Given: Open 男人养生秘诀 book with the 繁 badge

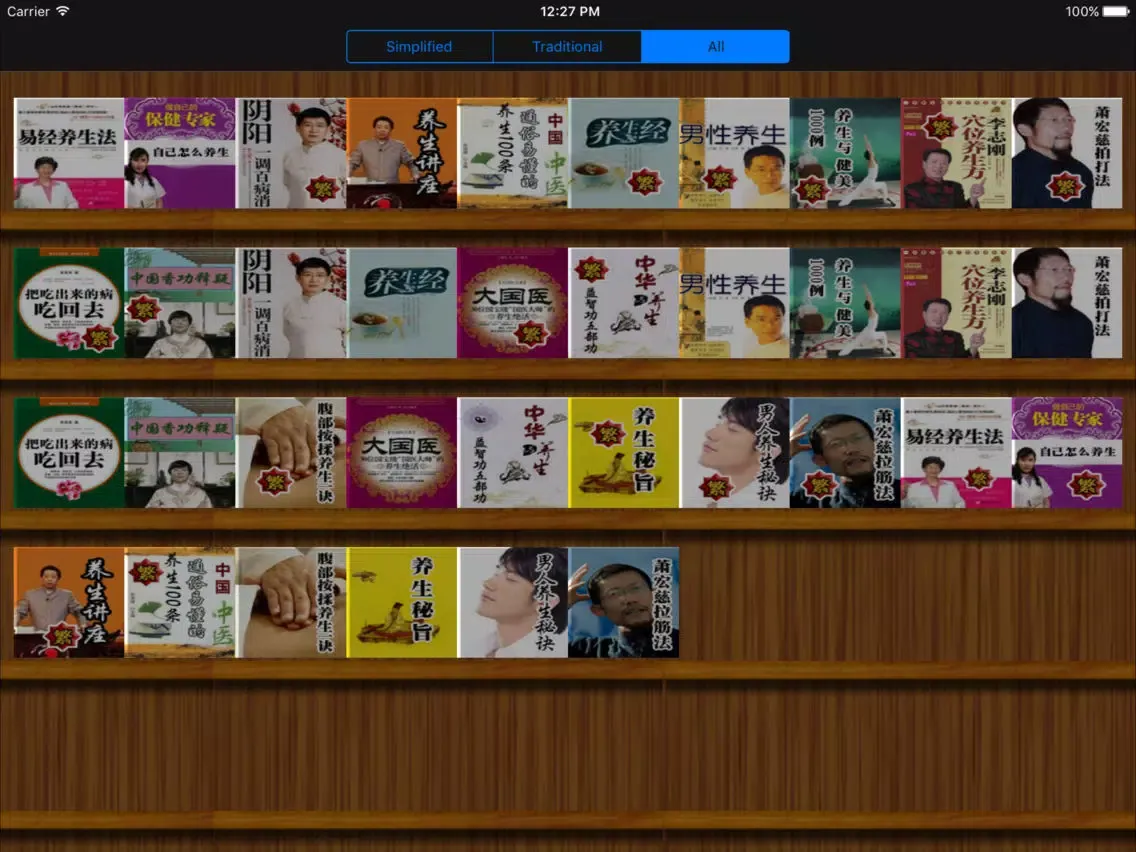Looking at the screenshot, I should (x=735, y=453).
